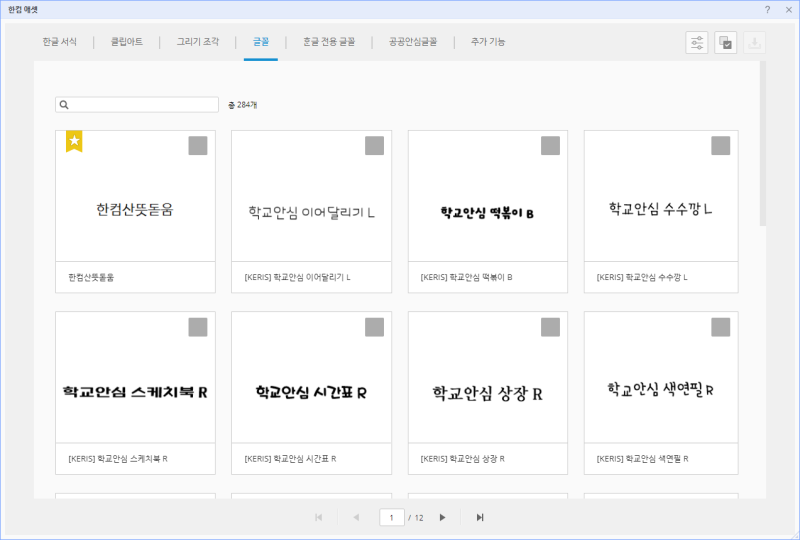This screenshot has height=540, width=800.
Task: Go to the next page
Action: pyautogui.click(x=442, y=518)
